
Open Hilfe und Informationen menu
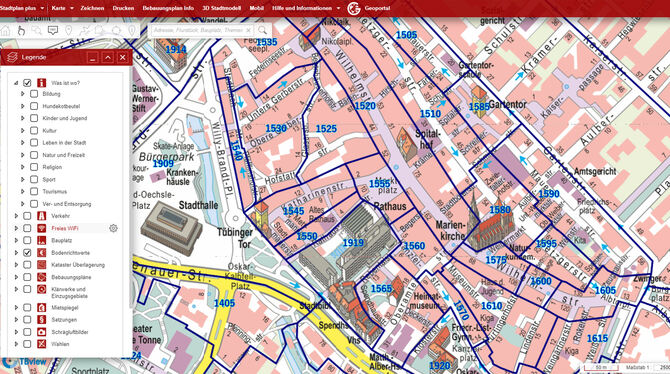tap(306, 8)
